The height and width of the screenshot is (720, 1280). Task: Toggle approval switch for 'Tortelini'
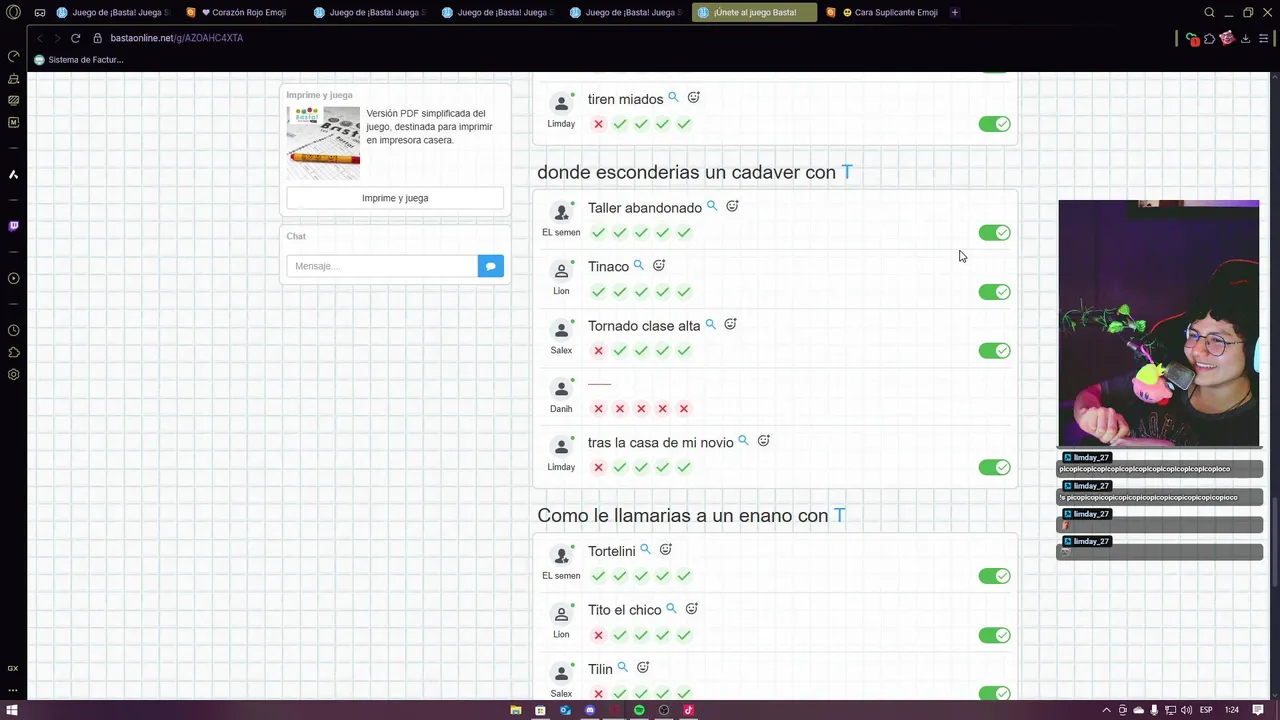point(994,576)
